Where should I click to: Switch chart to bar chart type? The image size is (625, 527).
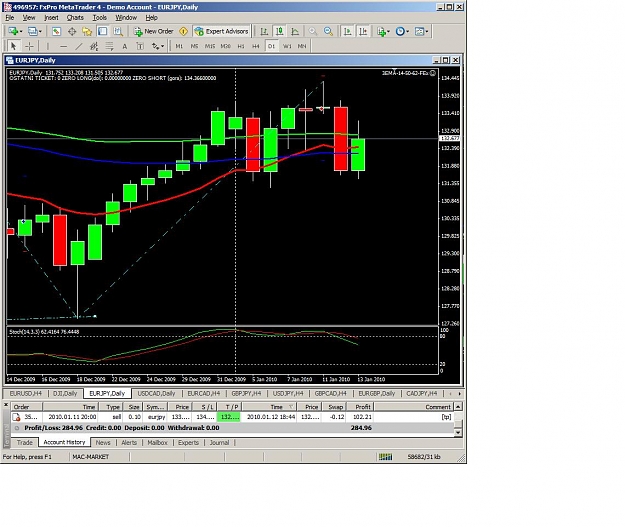click(264, 31)
